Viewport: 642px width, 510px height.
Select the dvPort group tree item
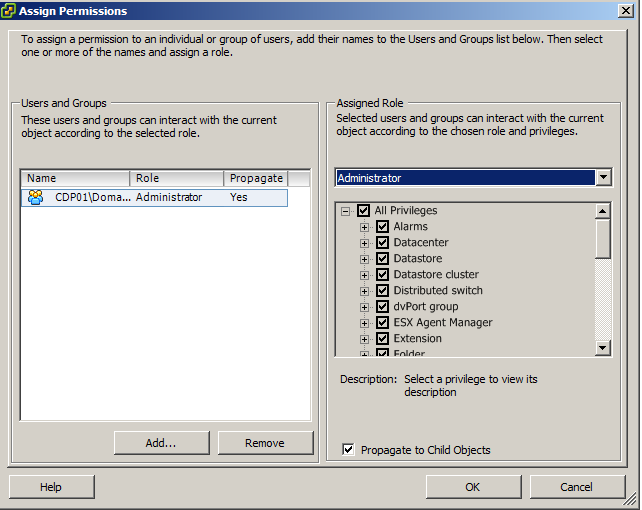click(425, 307)
